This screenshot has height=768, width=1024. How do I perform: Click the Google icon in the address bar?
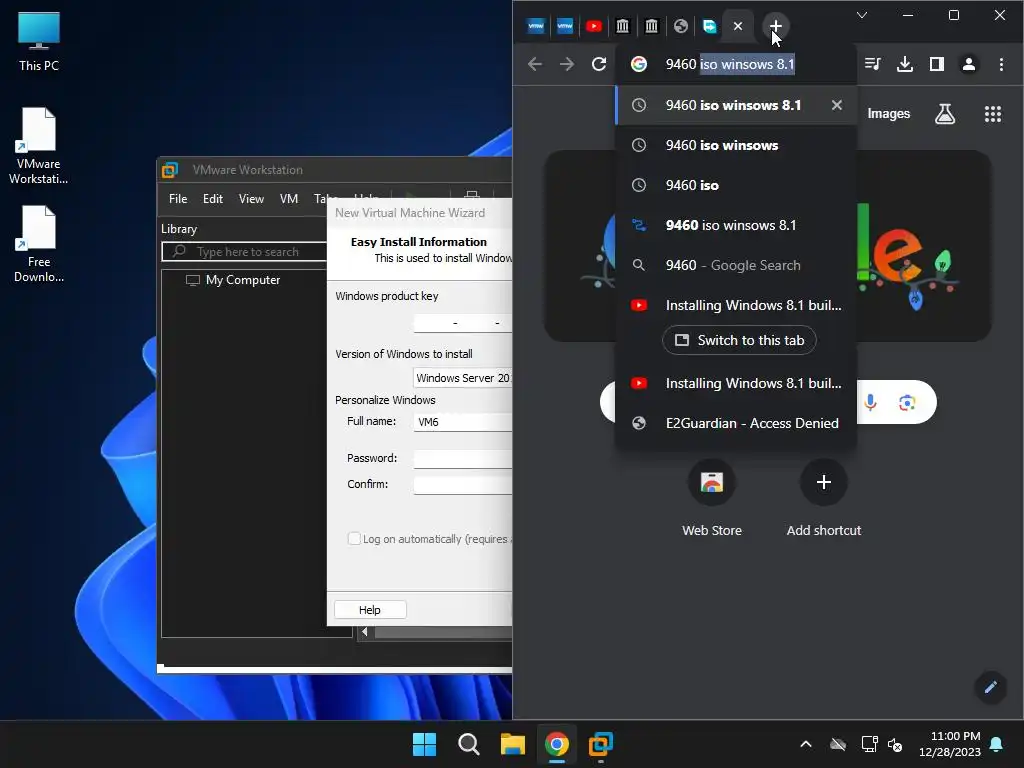click(x=639, y=64)
